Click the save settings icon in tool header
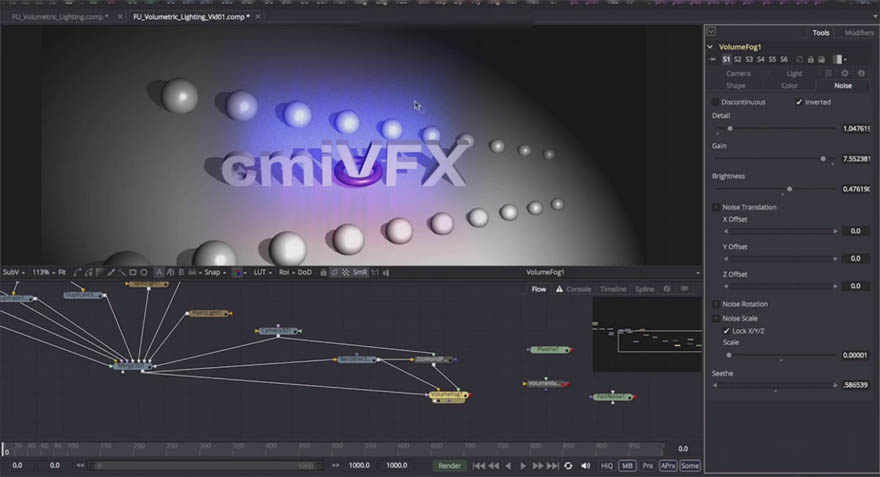 coord(822,59)
